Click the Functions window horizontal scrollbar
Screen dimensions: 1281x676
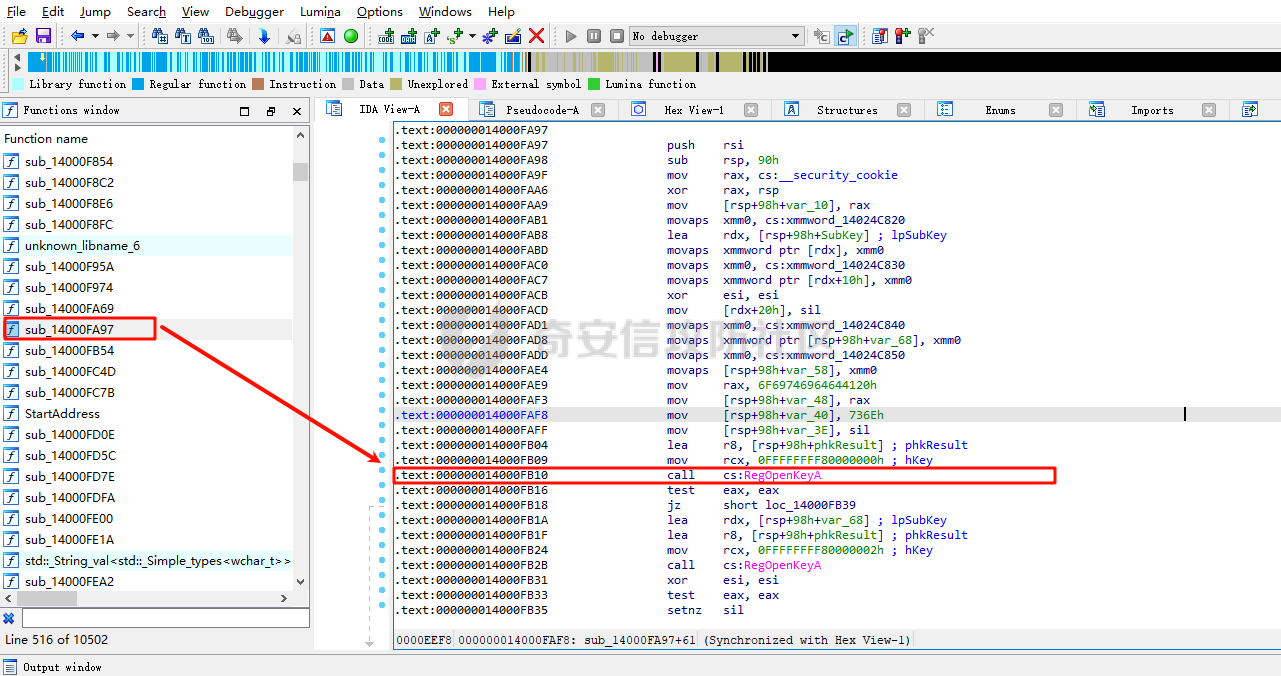[147, 598]
